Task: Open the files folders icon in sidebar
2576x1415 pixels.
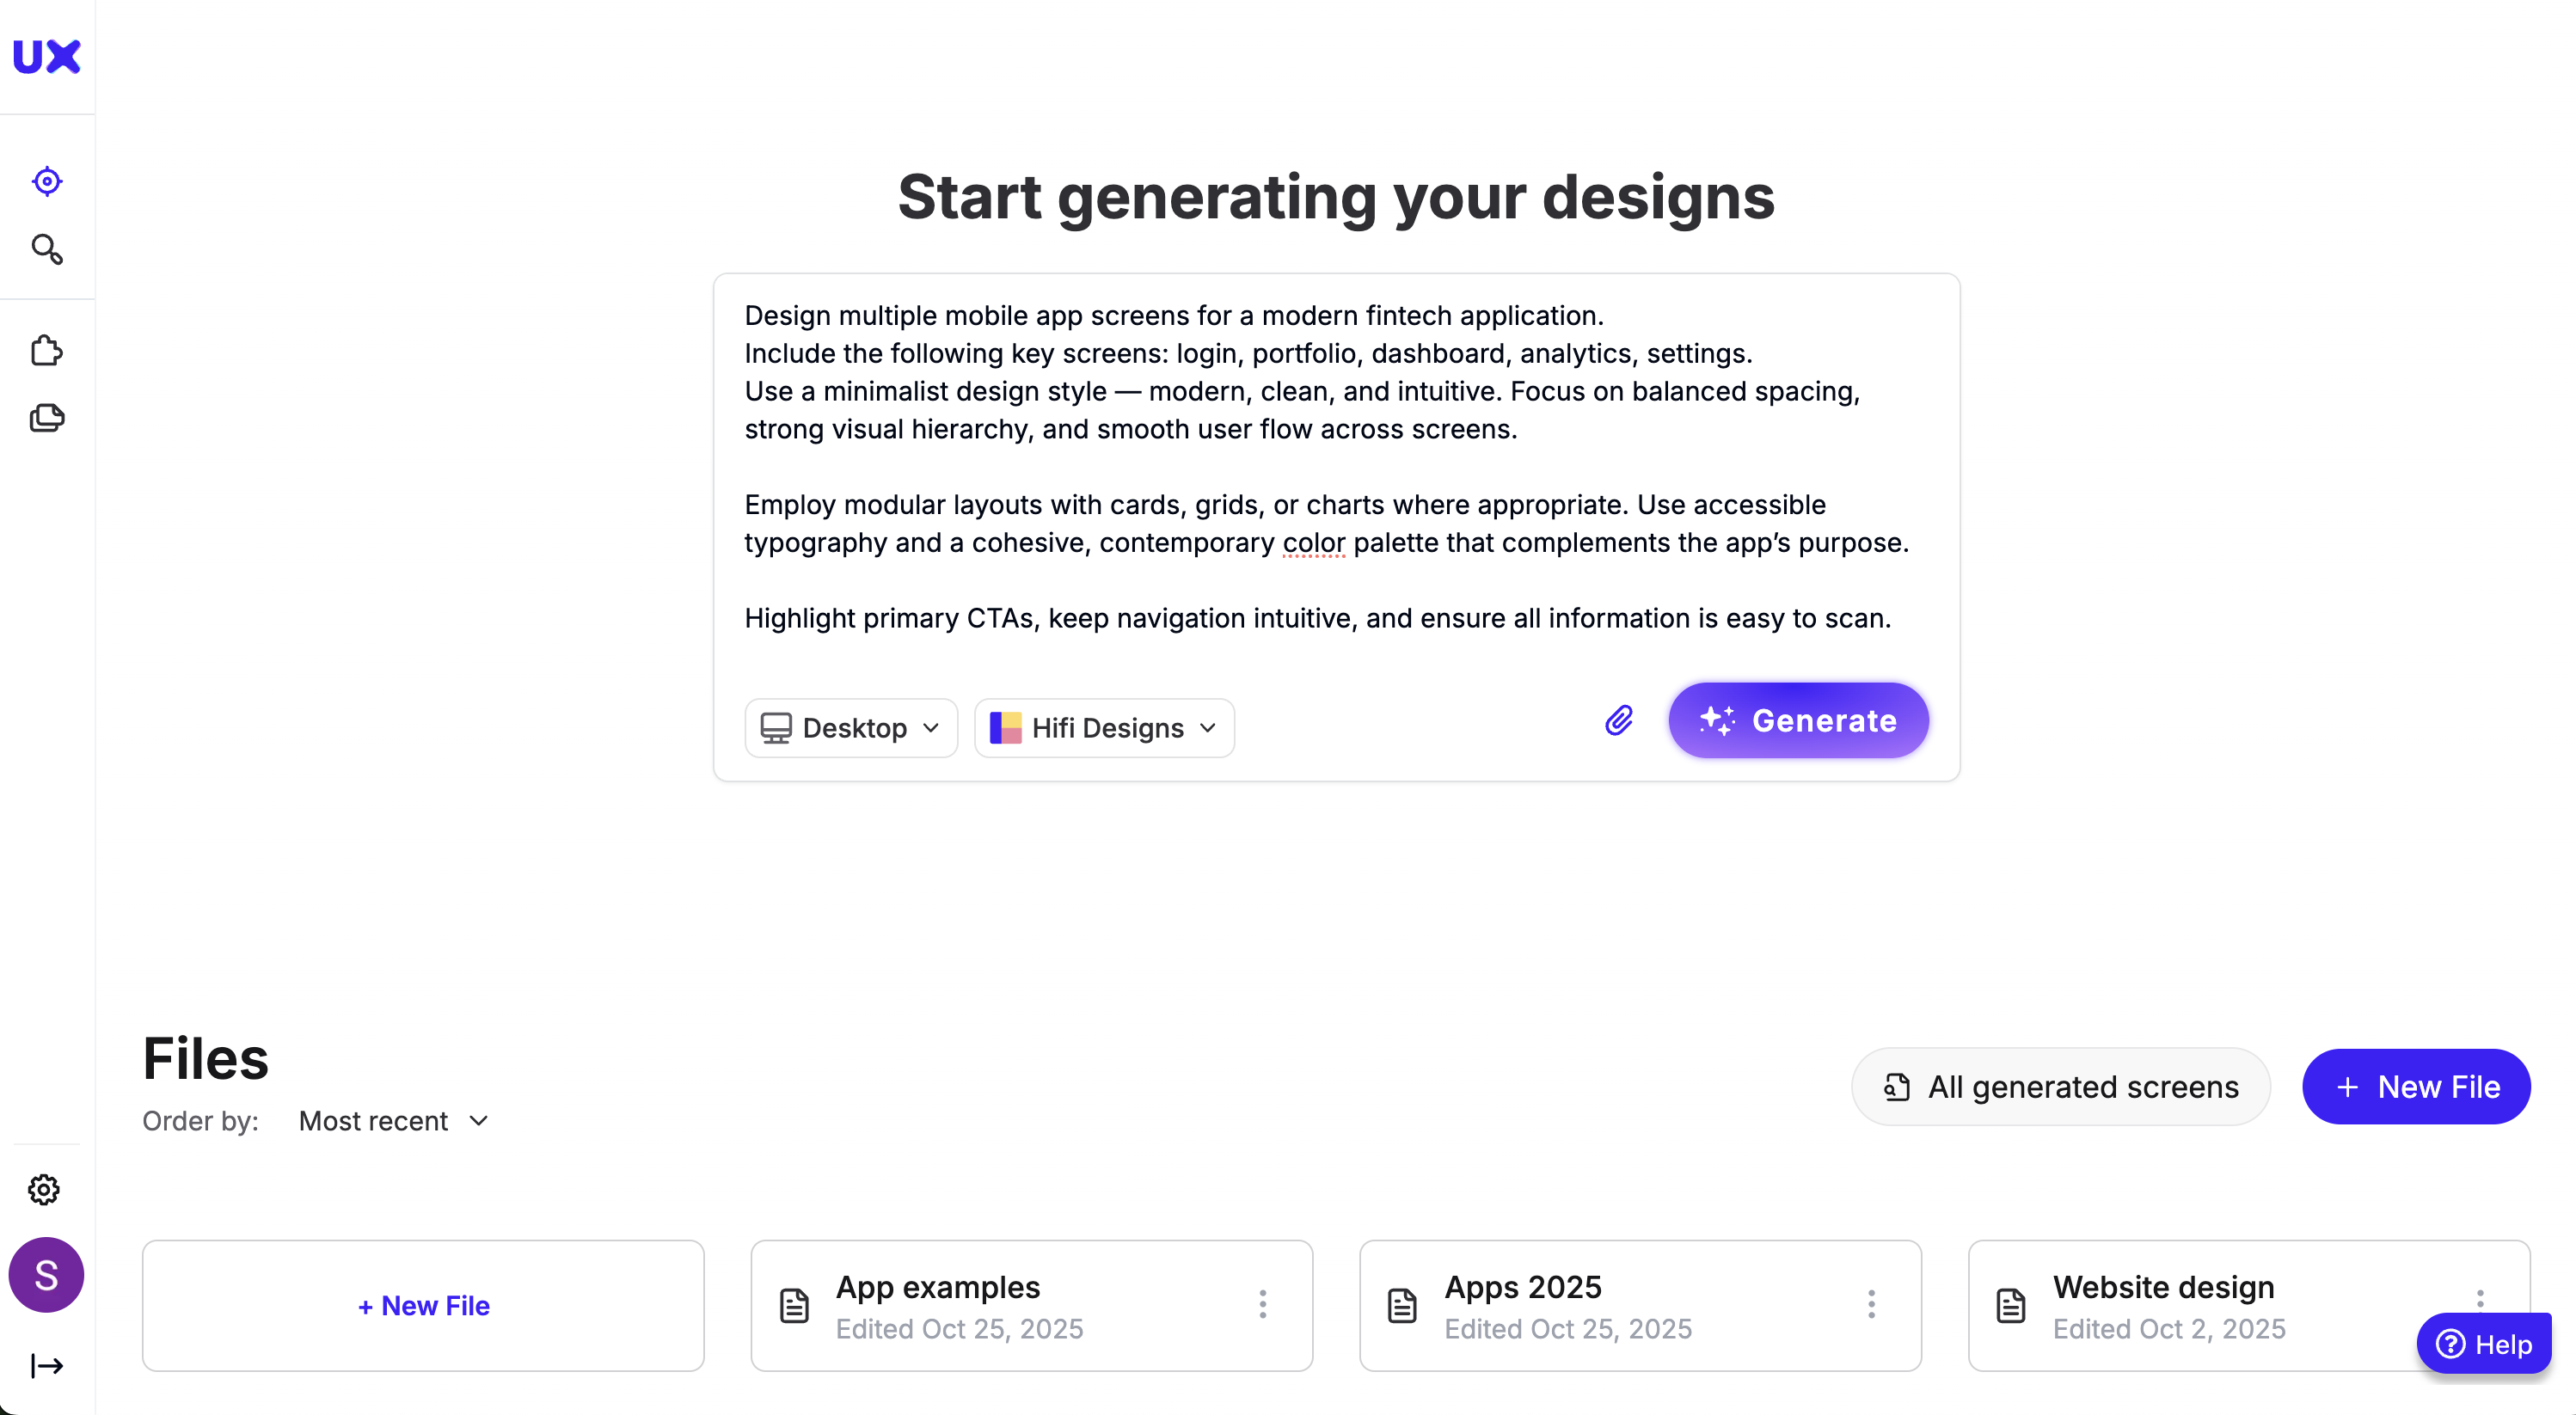Action: coord(47,418)
